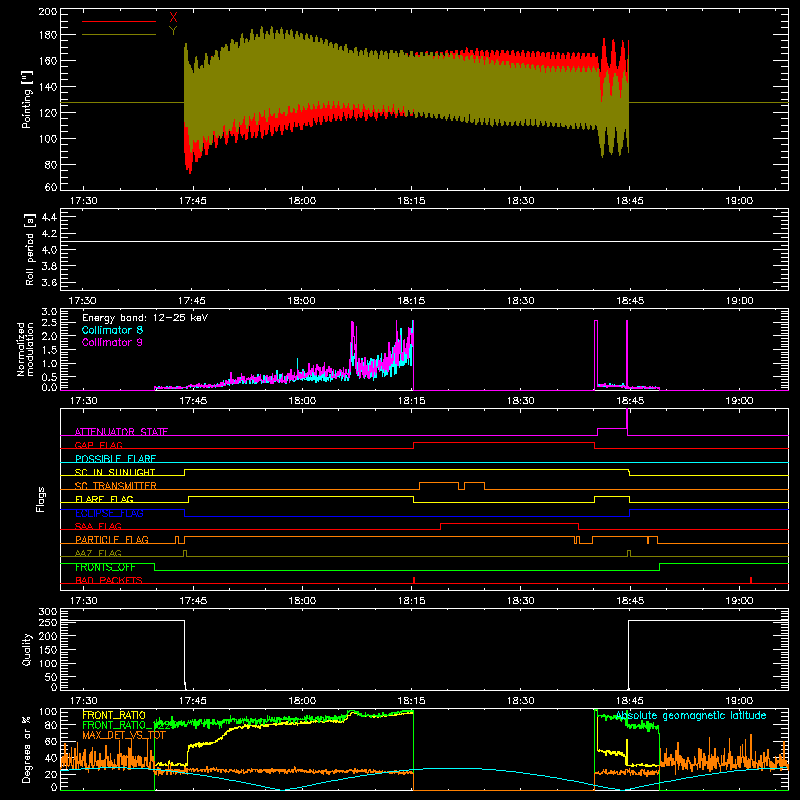Click the 'POSSIBLE_FLARE' flag label
The height and width of the screenshot is (800, 800).
click(x=115, y=459)
